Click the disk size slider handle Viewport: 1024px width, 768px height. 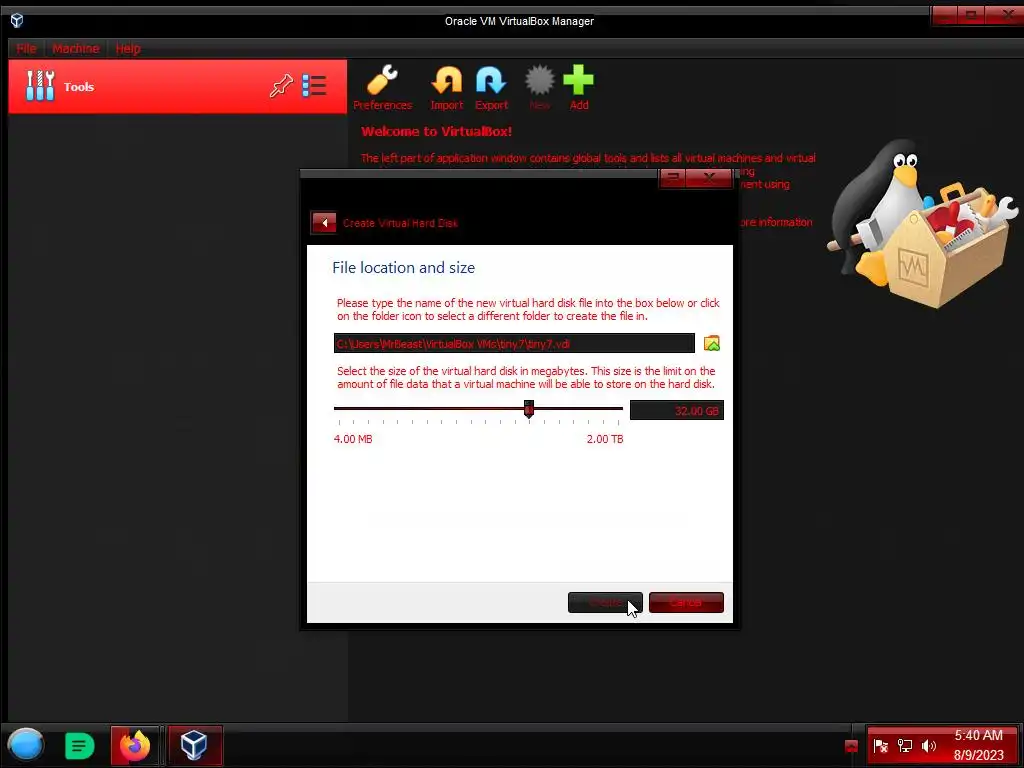(529, 409)
